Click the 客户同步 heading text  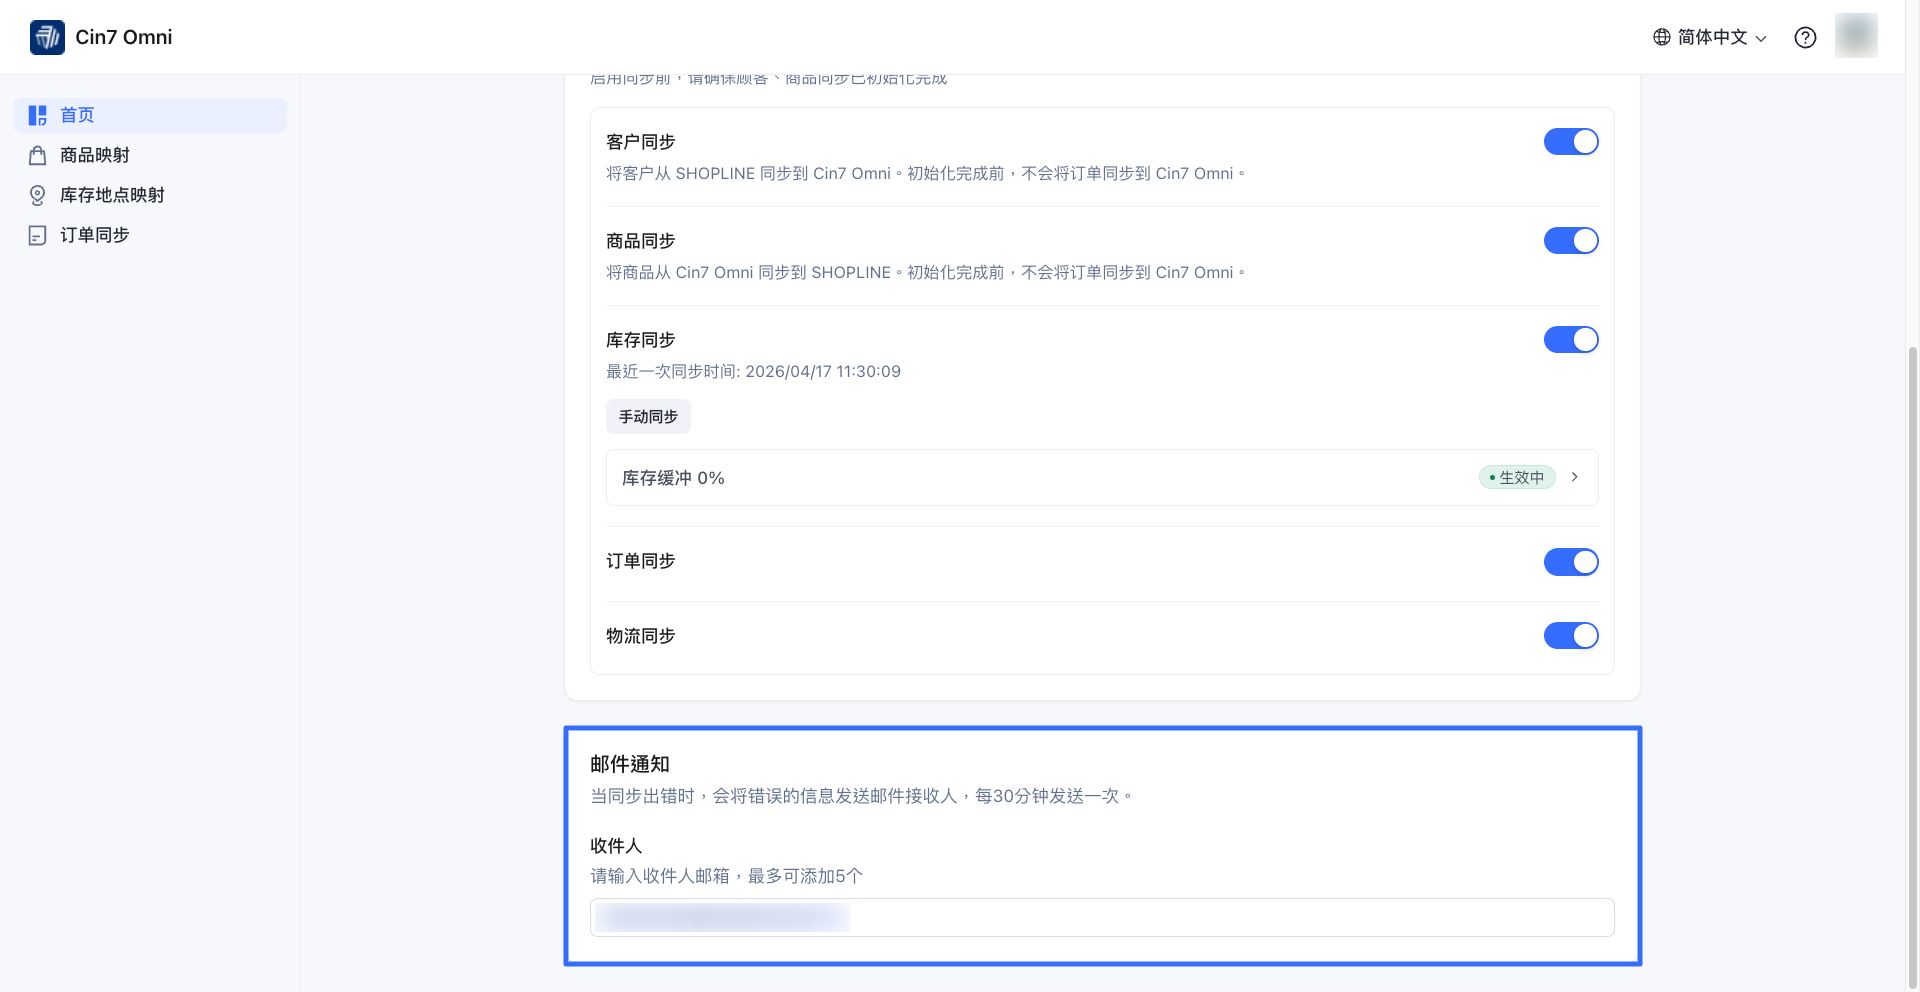(x=641, y=142)
